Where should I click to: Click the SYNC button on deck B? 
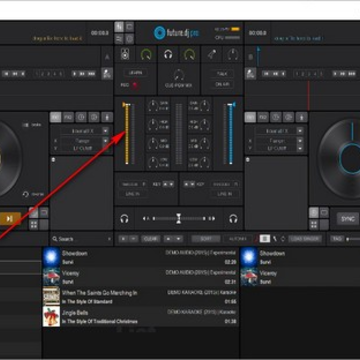point(347,219)
